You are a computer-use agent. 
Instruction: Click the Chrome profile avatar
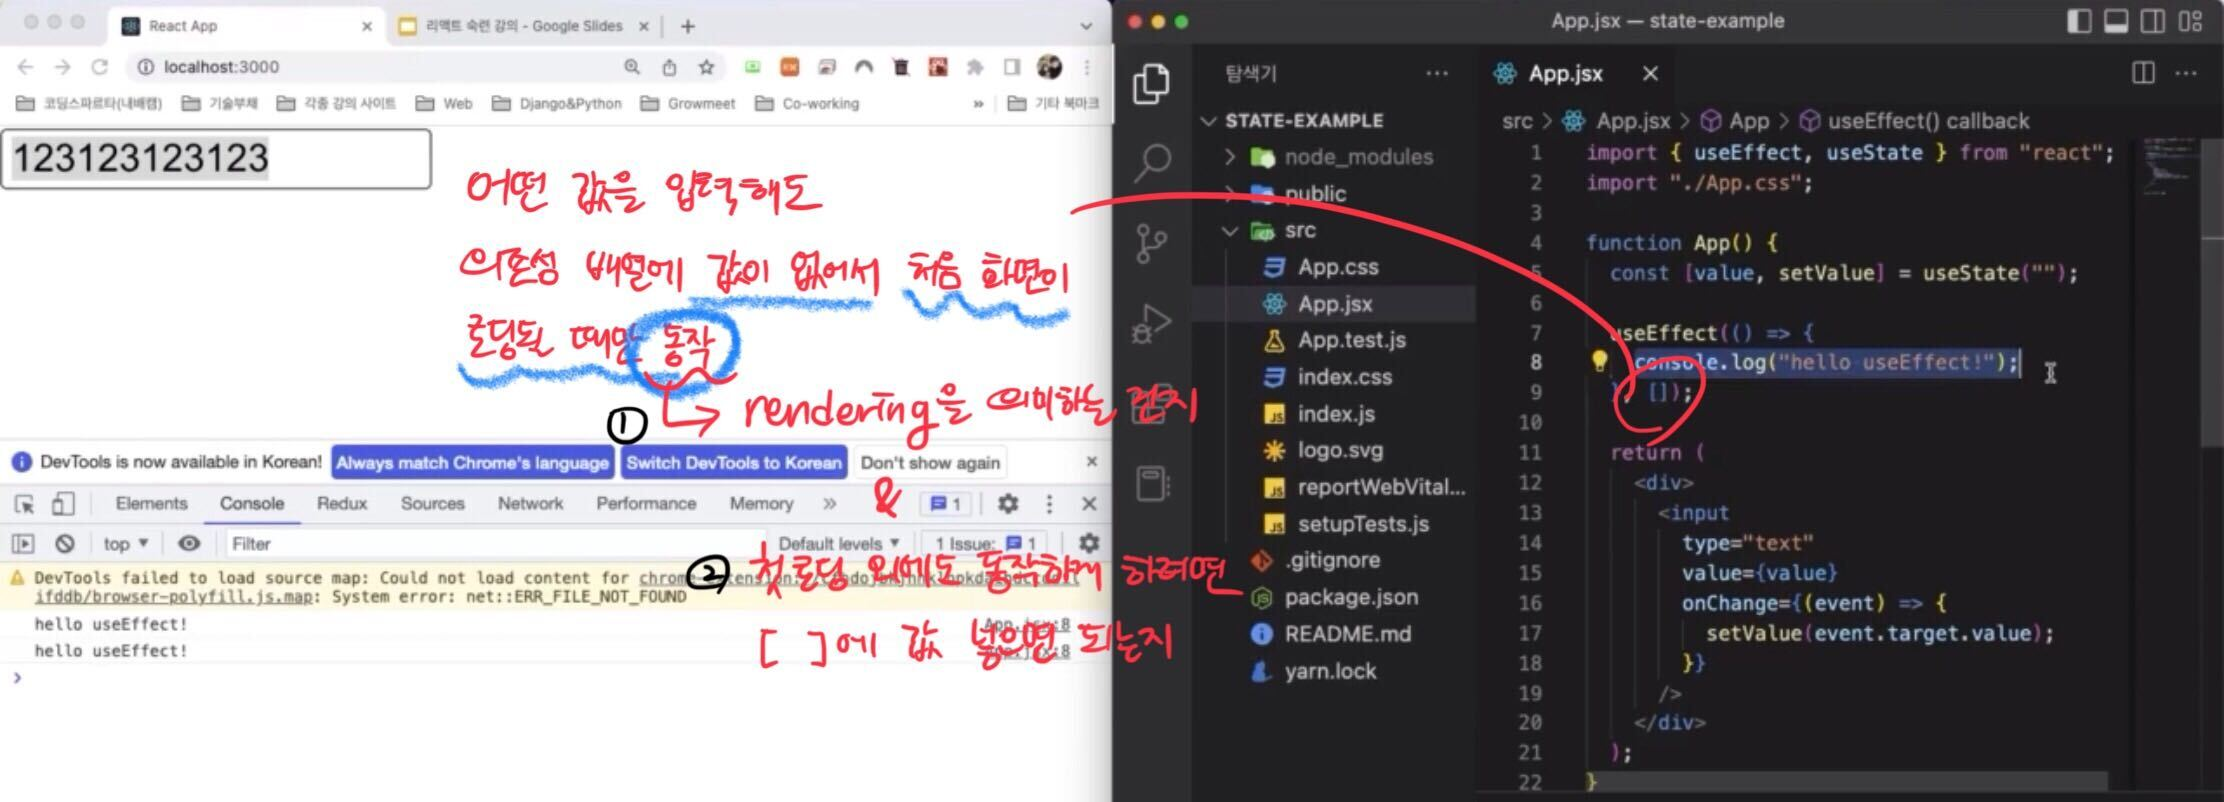click(x=1049, y=67)
